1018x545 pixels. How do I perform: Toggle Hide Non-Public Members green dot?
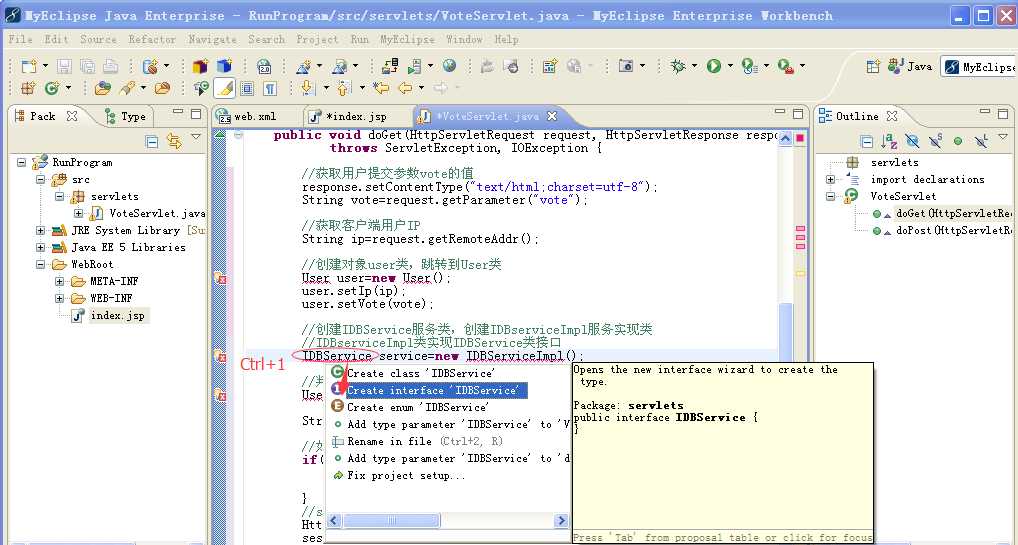958,141
